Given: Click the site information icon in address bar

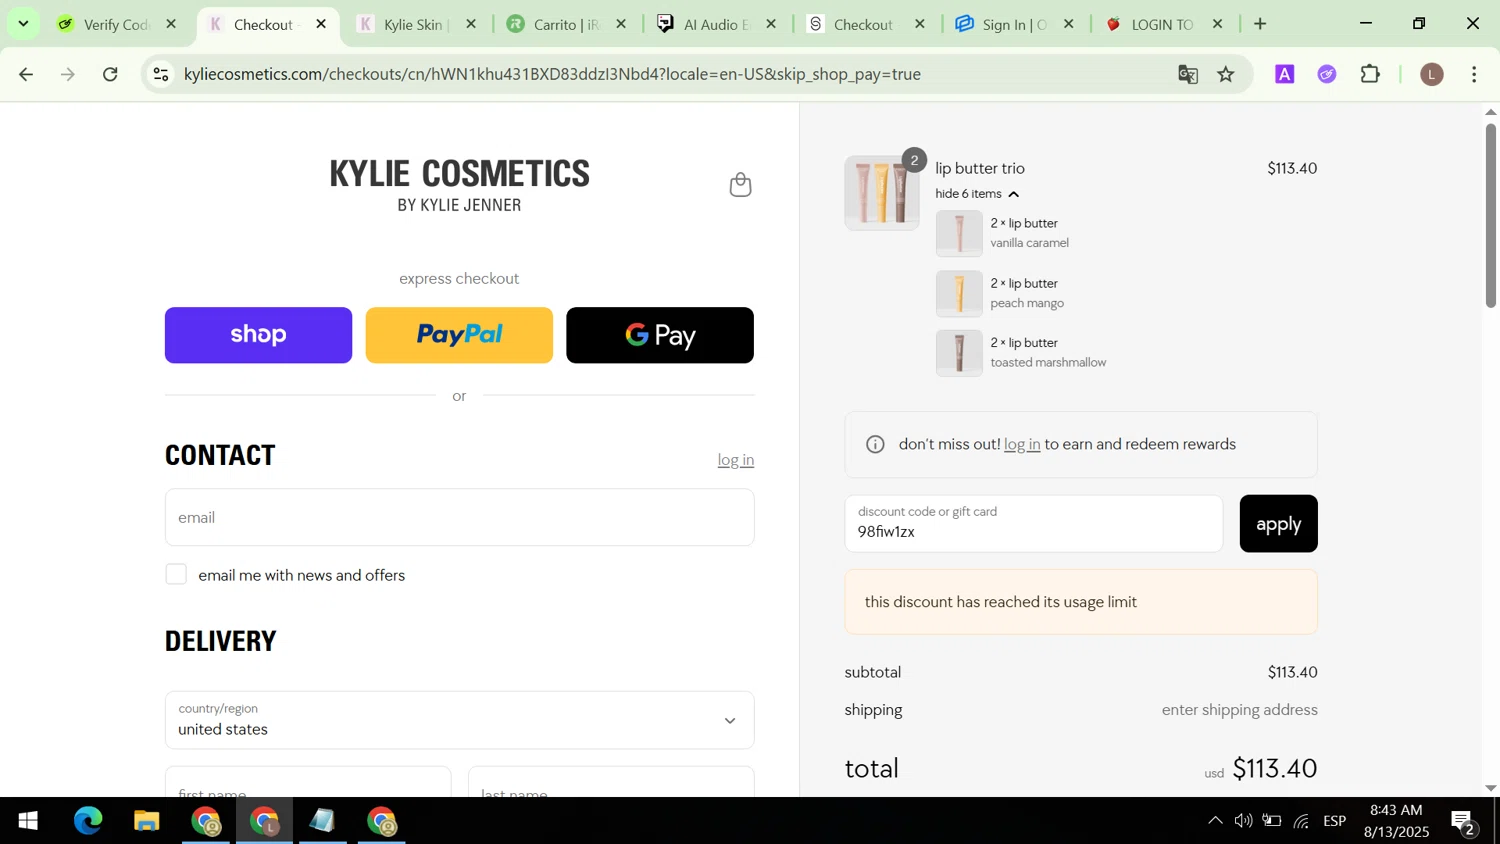Looking at the screenshot, I should pyautogui.click(x=161, y=74).
